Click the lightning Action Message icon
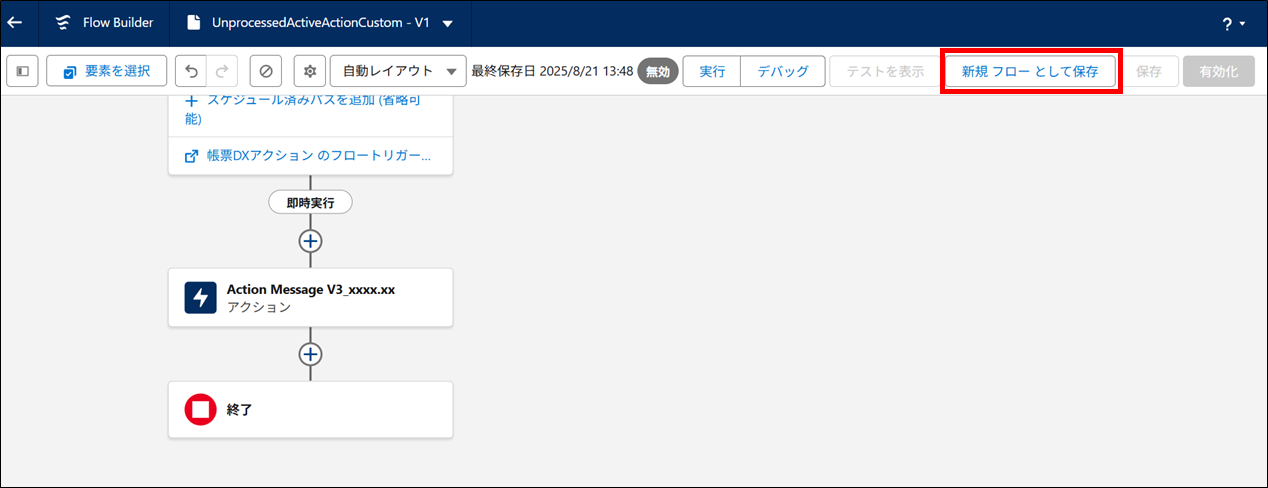Image resolution: width=1268 pixels, height=488 pixels. tap(201, 297)
